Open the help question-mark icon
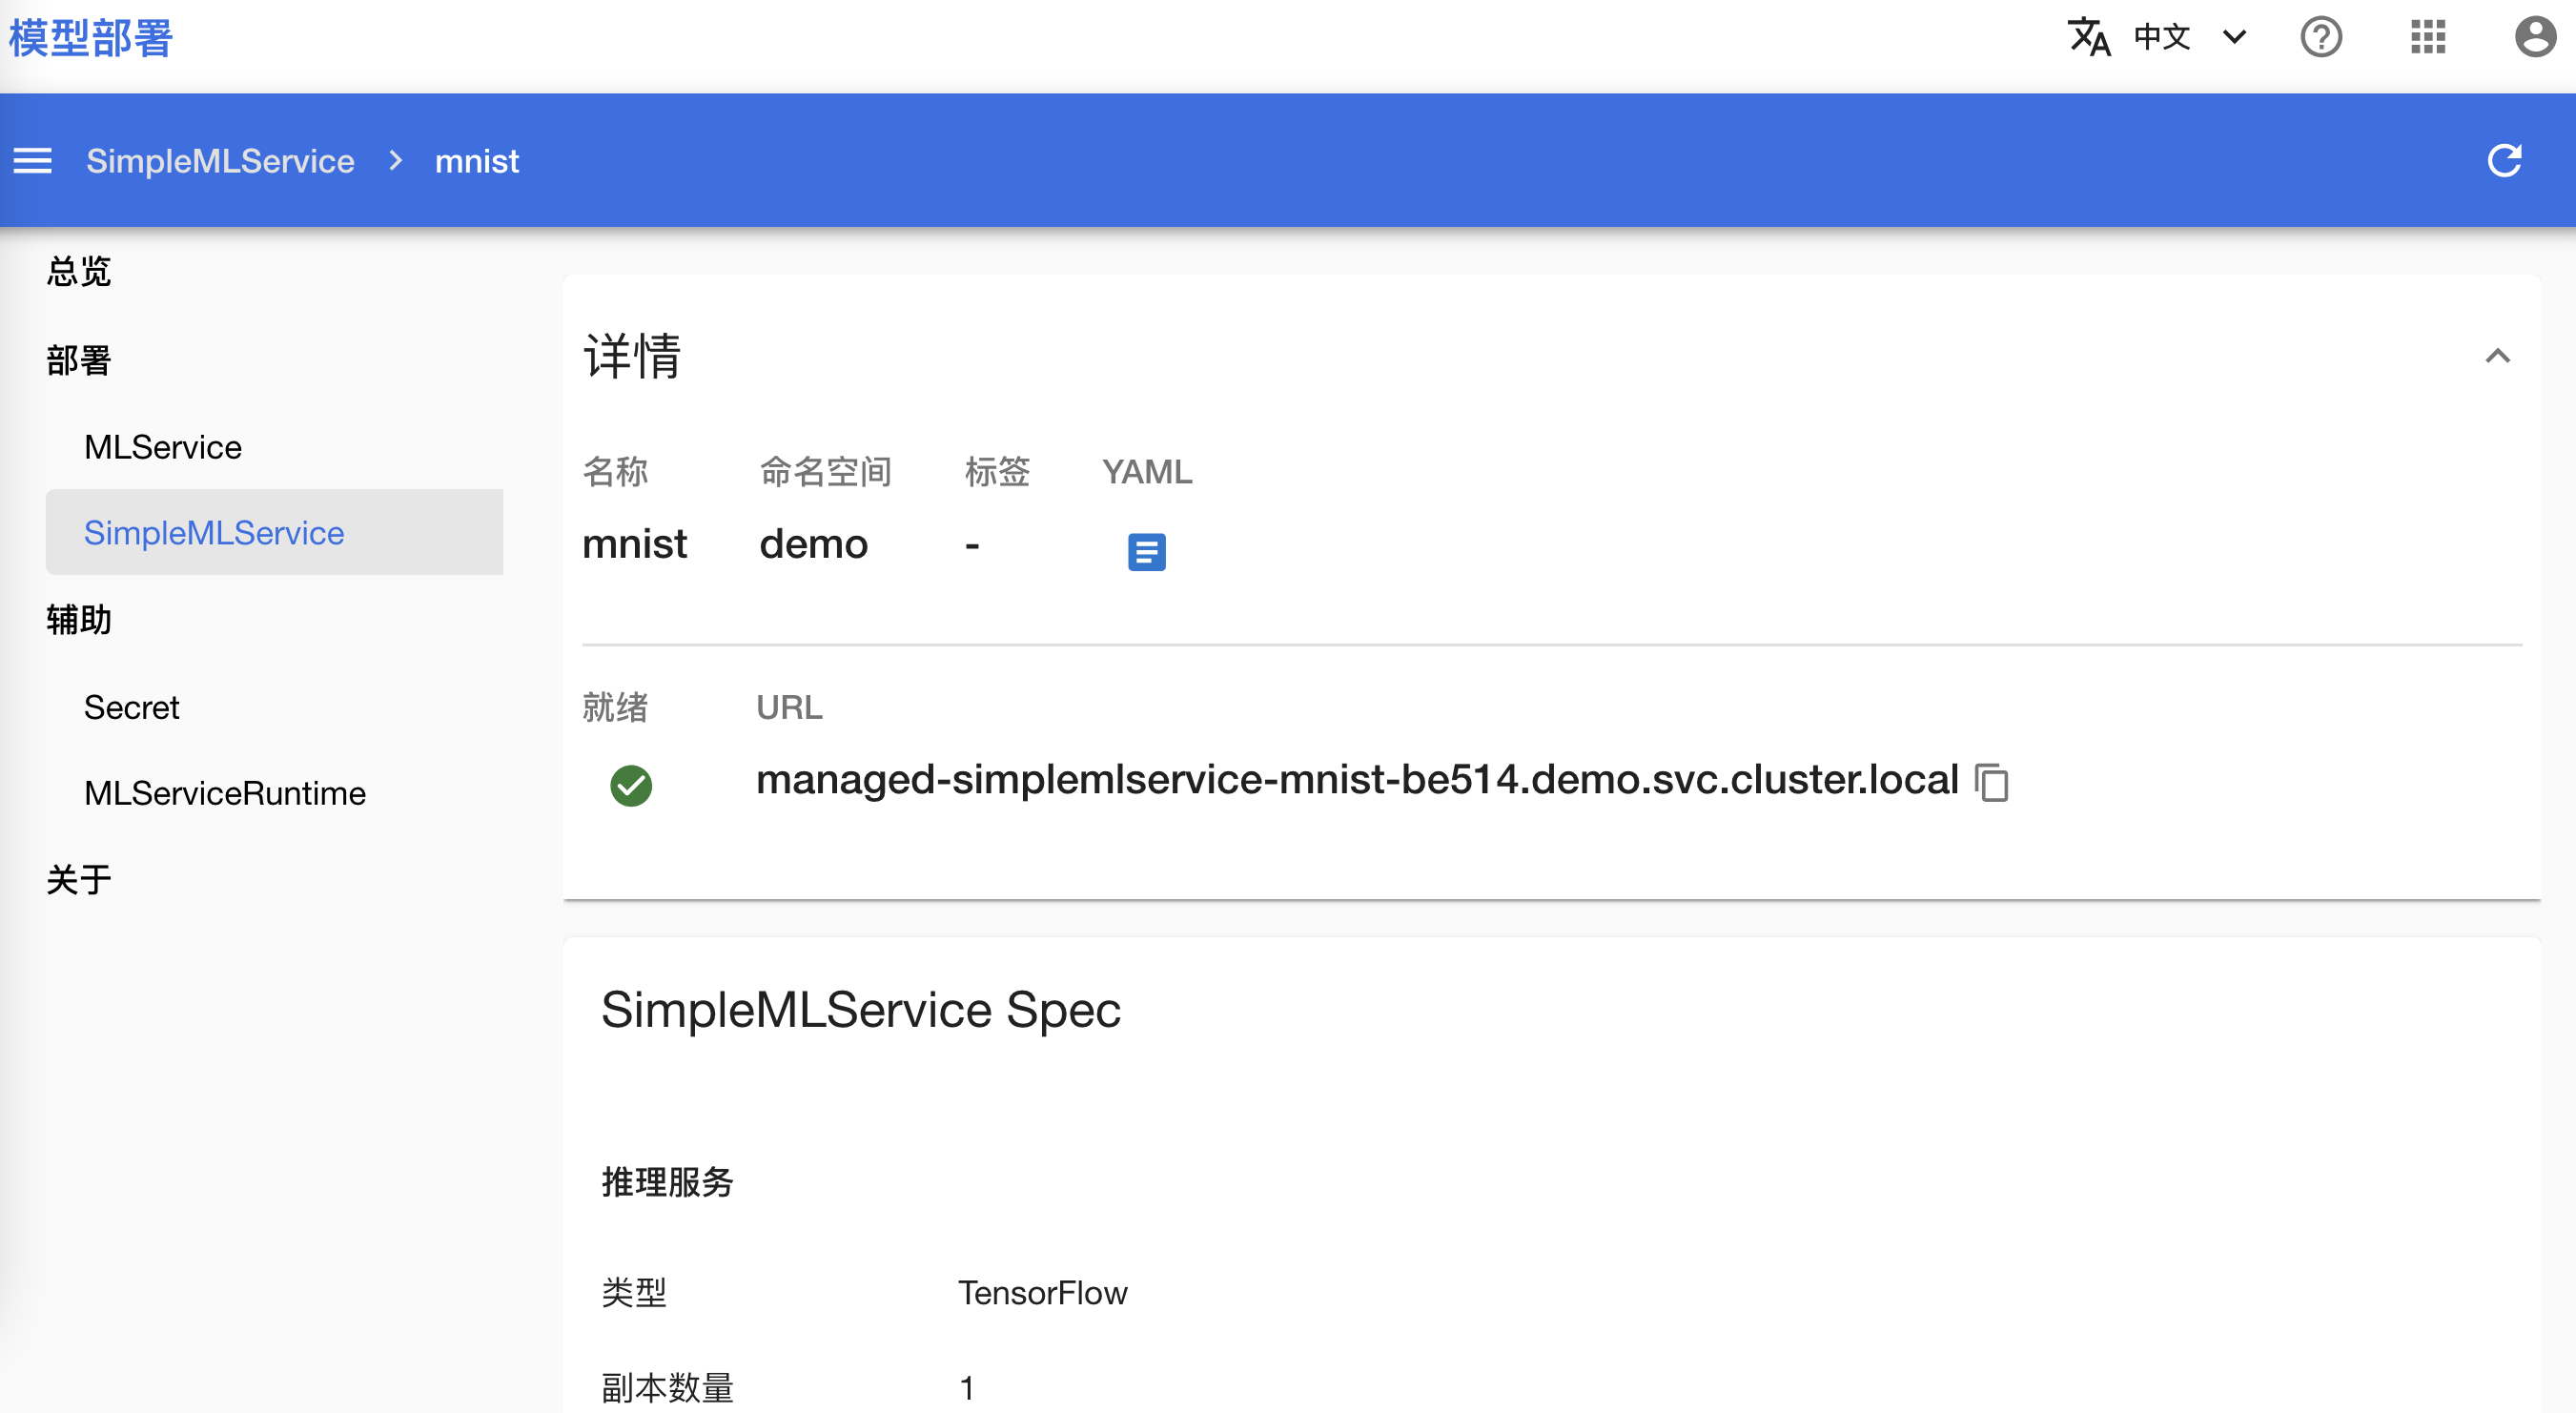 point(2321,38)
